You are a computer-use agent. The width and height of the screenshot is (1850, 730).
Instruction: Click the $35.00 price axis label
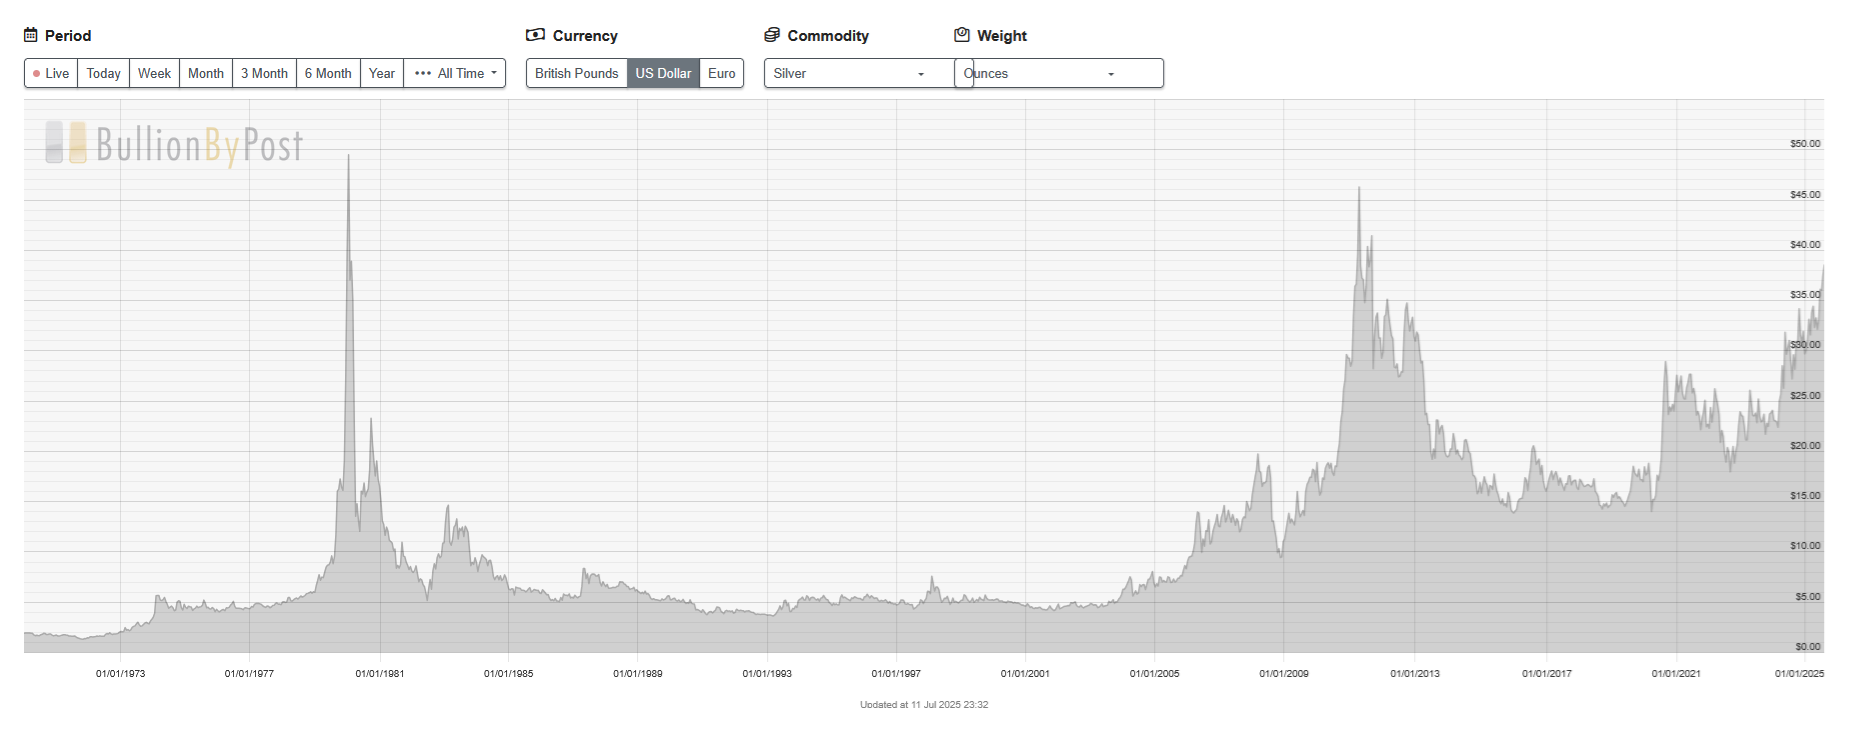[1805, 295]
